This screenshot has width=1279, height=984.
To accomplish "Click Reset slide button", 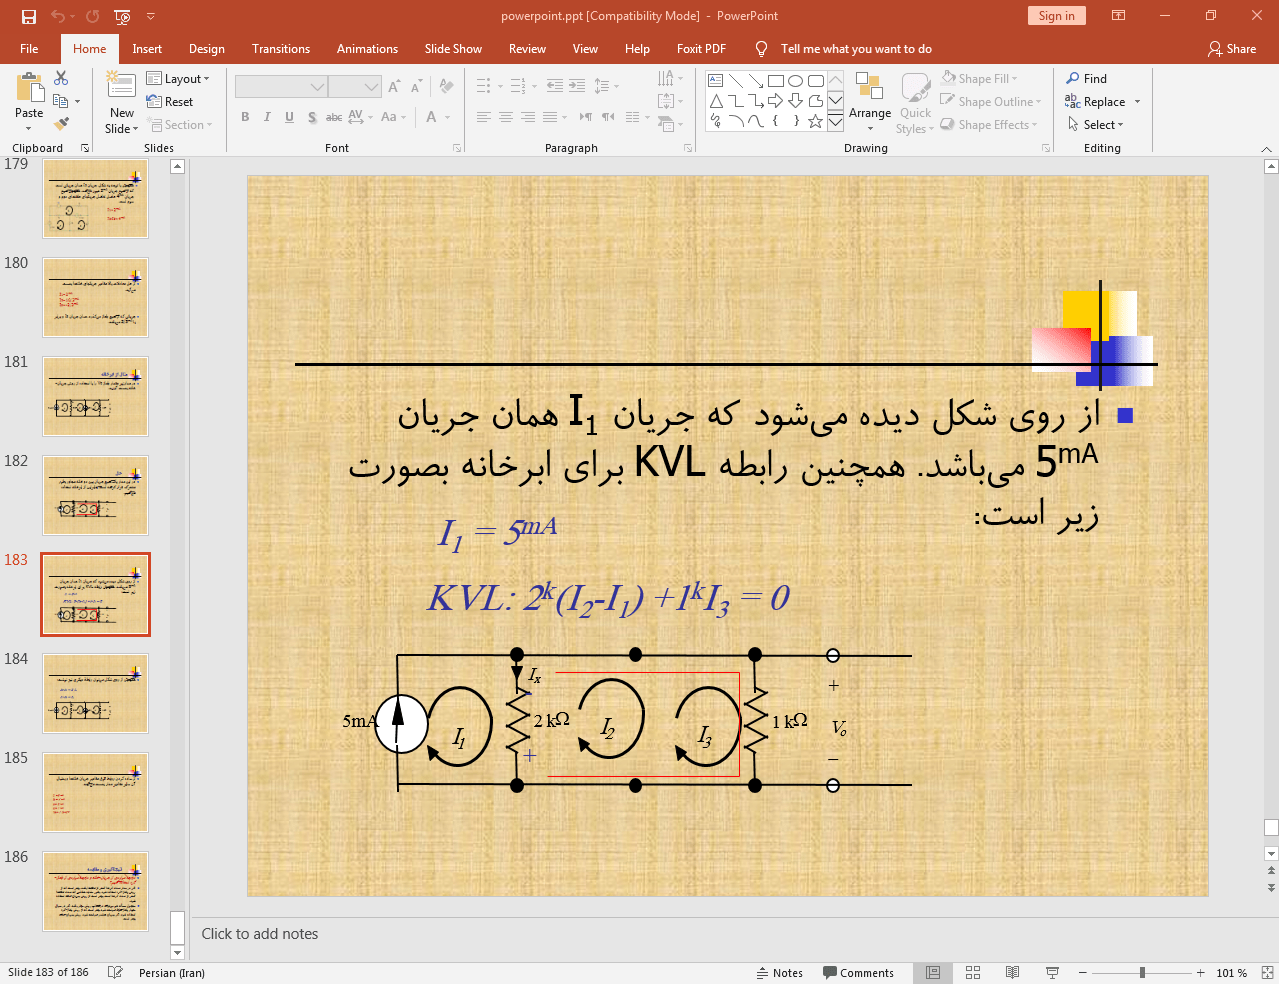I will (x=170, y=102).
